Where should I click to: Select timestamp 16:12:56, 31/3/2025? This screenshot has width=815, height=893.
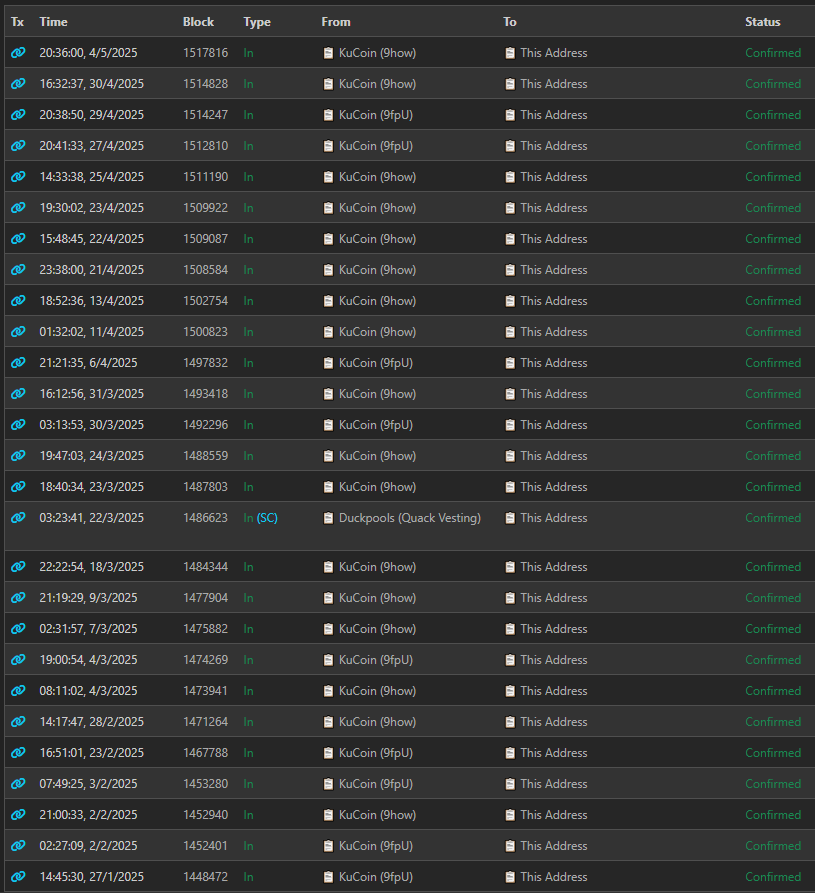point(92,394)
